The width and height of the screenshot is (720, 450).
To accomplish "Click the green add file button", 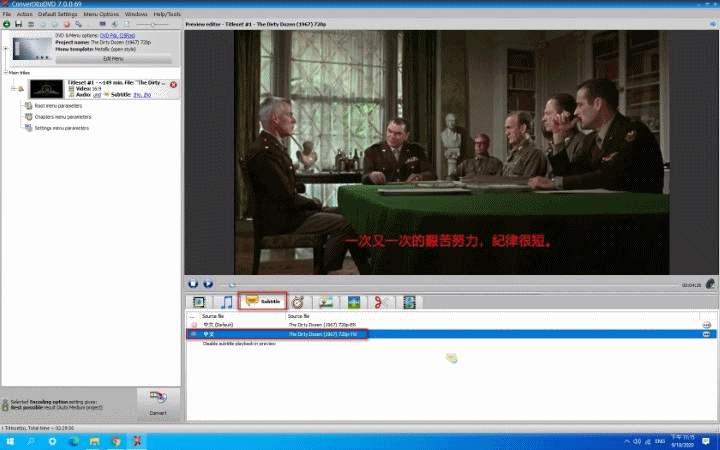I will tap(6, 24).
